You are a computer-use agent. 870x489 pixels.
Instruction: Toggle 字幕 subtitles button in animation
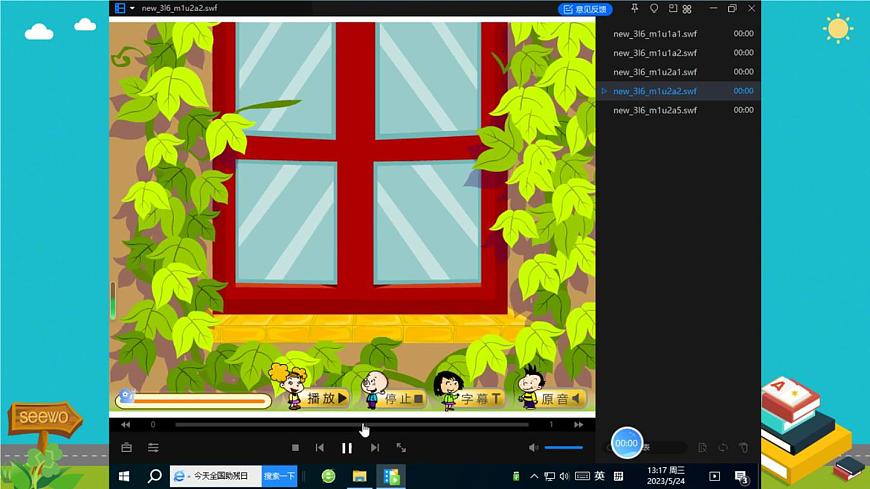click(x=480, y=399)
